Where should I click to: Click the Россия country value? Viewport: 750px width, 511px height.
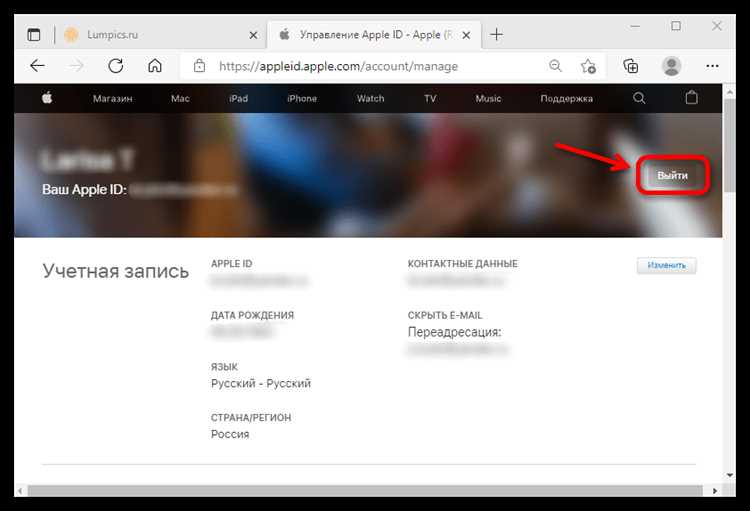pyautogui.click(x=230, y=434)
